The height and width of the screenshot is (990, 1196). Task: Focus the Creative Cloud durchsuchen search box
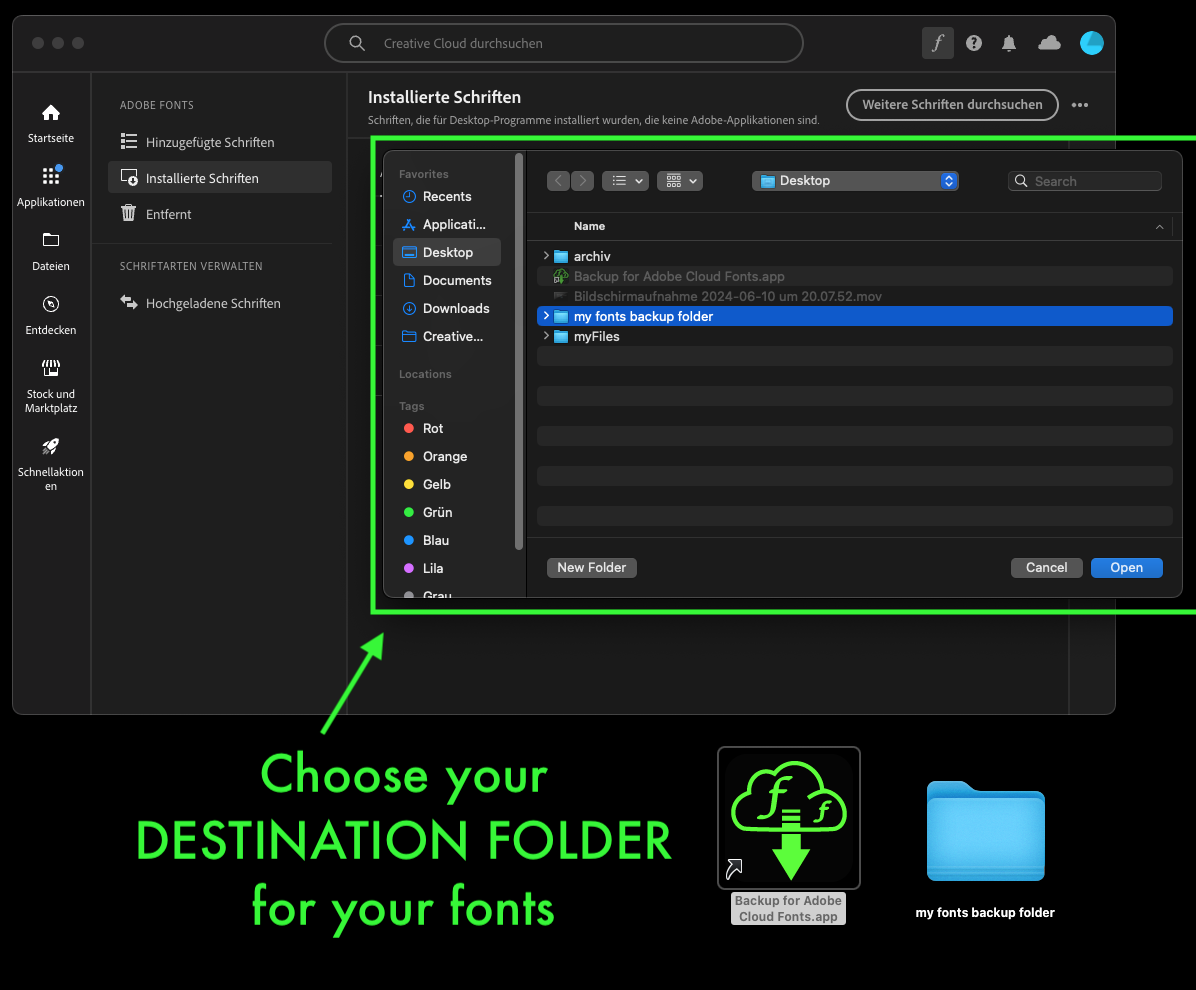564,43
